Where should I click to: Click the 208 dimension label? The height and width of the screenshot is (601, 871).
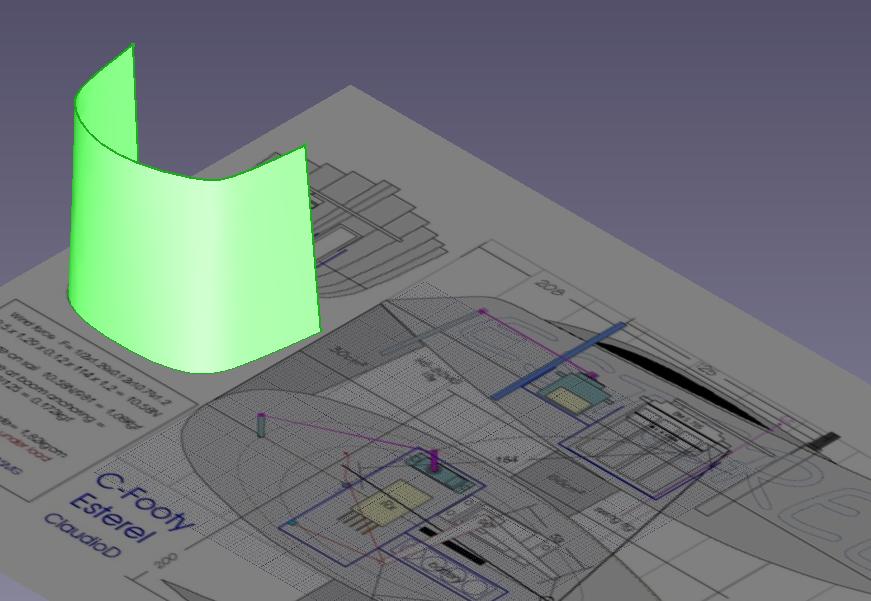[549, 285]
